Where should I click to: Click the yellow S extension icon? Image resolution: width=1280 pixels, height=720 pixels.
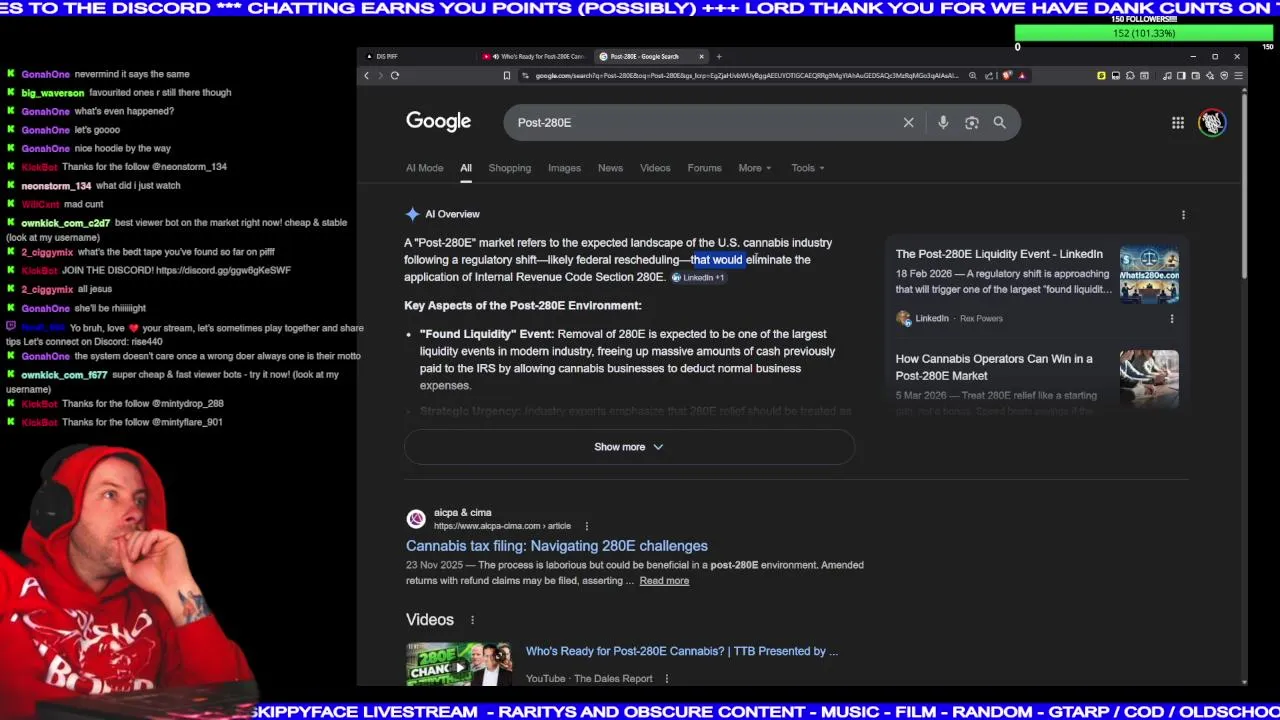coord(1101,76)
